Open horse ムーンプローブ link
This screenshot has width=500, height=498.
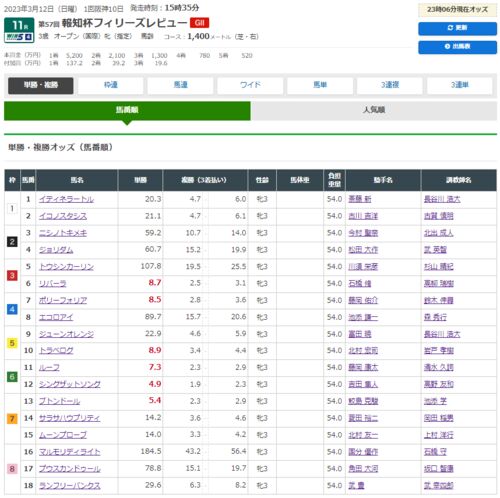(63, 435)
